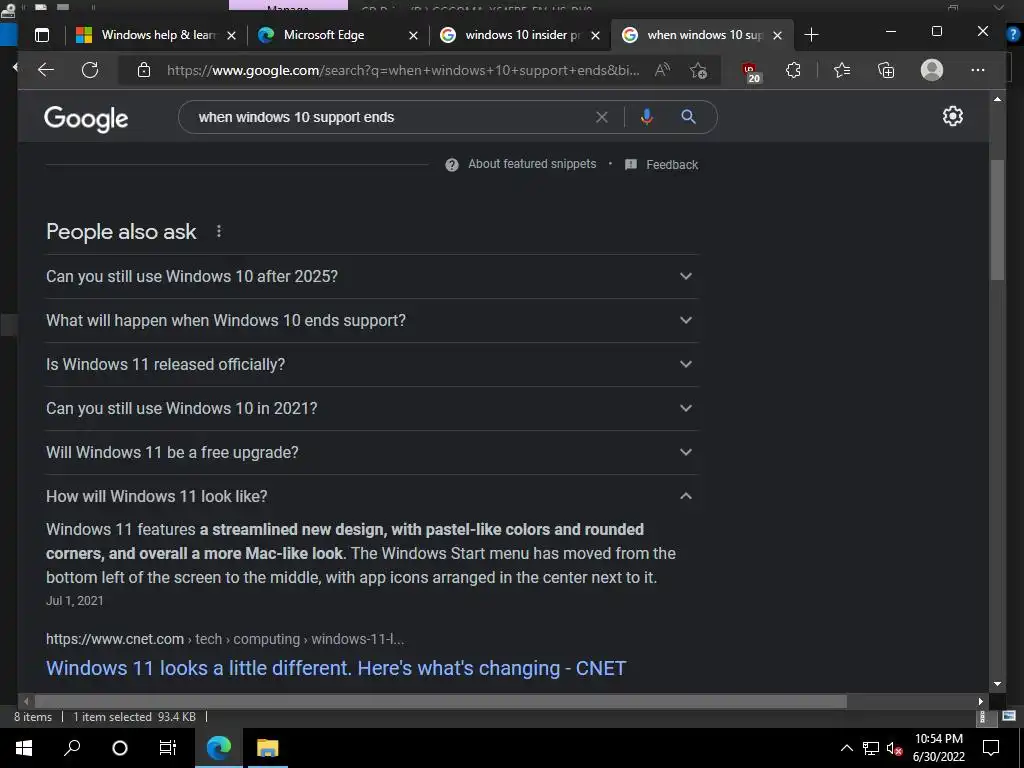Open Google quick settings gear

pos(953,116)
